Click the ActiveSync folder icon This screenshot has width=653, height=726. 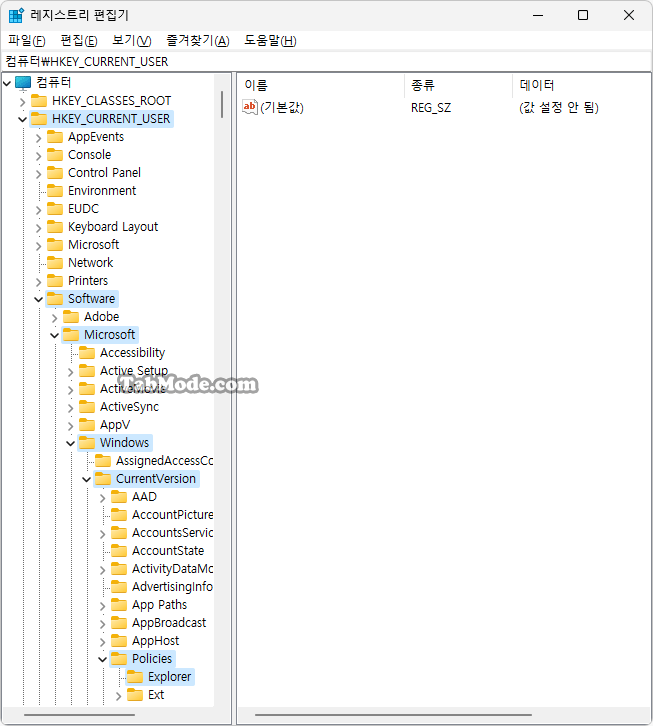(87, 407)
